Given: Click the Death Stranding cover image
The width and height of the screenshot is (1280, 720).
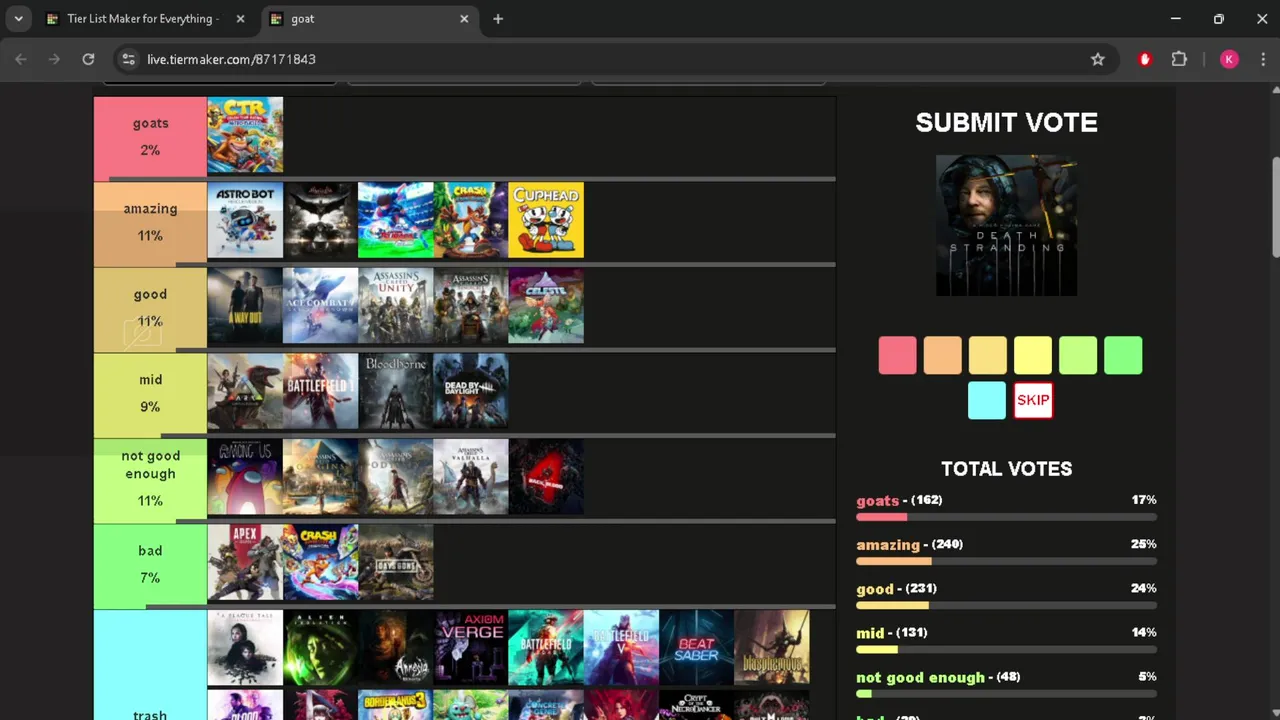Looking at the screenshot, I should coord(1006,225).
